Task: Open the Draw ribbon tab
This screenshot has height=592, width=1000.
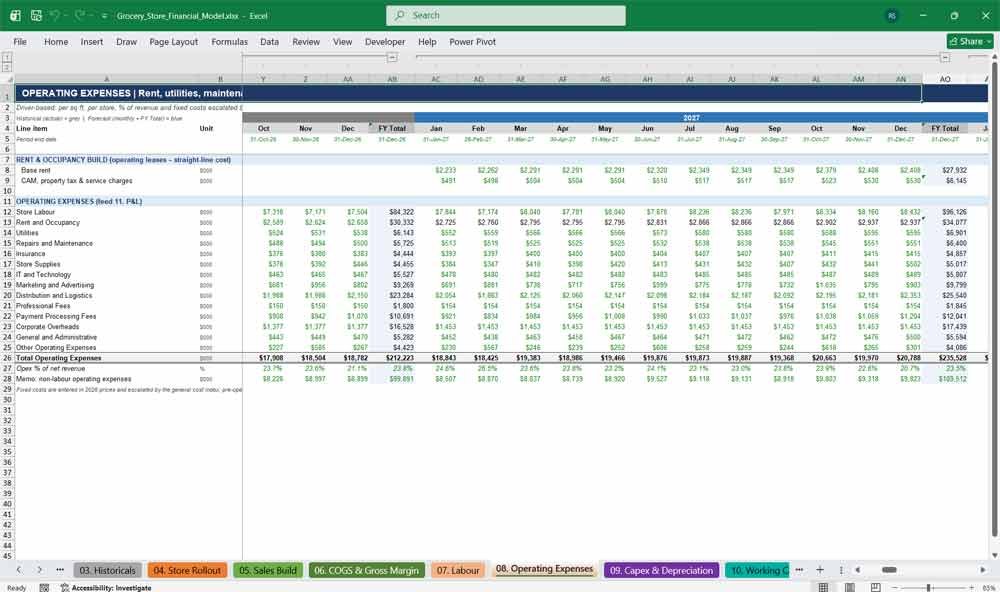Action: (x=126, y=41)
